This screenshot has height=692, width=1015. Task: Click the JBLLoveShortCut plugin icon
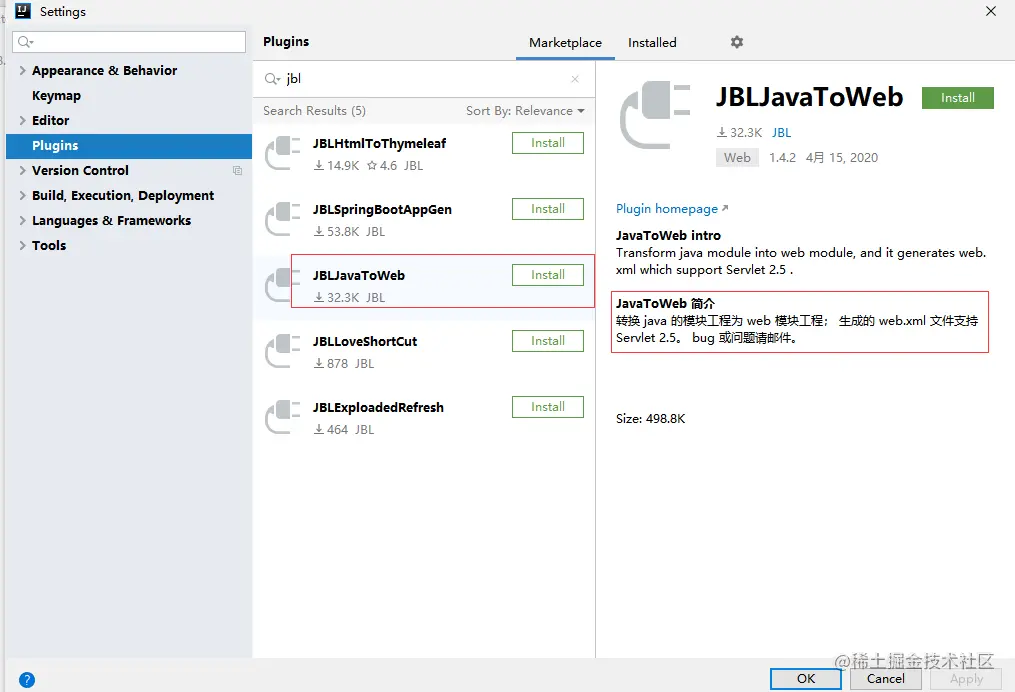[x=283, y=351]
